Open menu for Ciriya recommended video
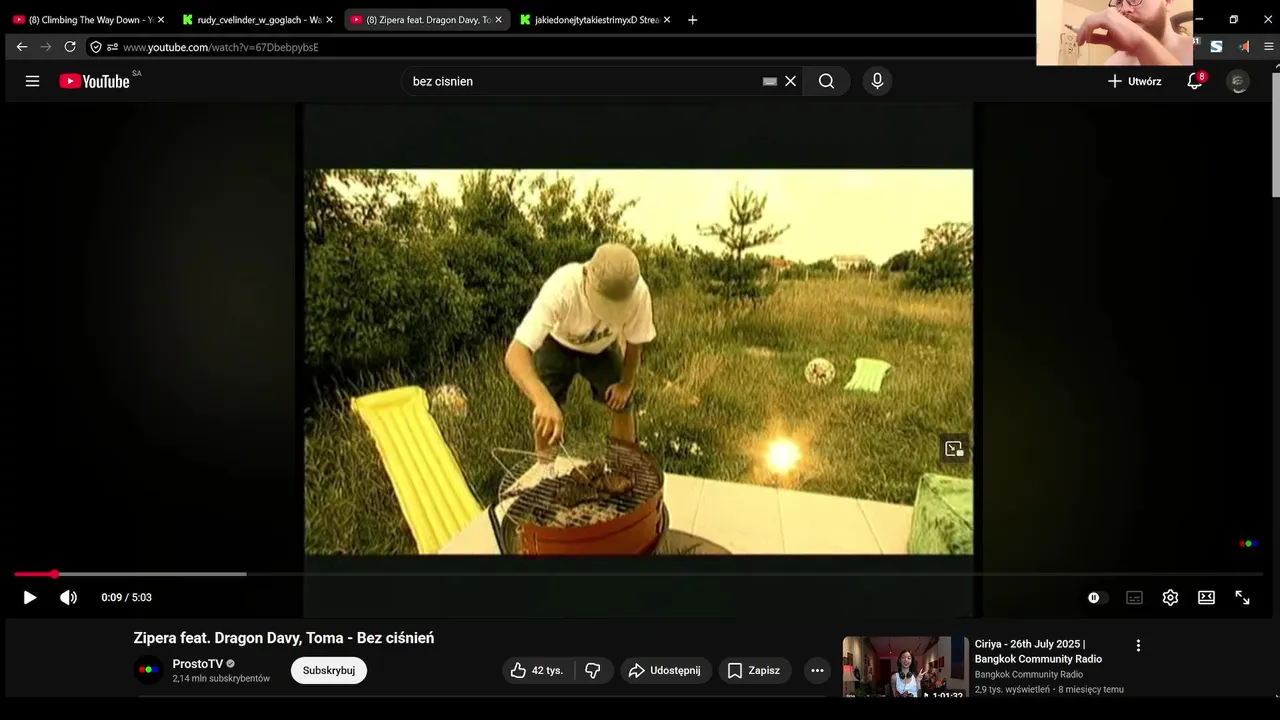The height and width of the screenshot is (720, 1280). [1138, 646]
